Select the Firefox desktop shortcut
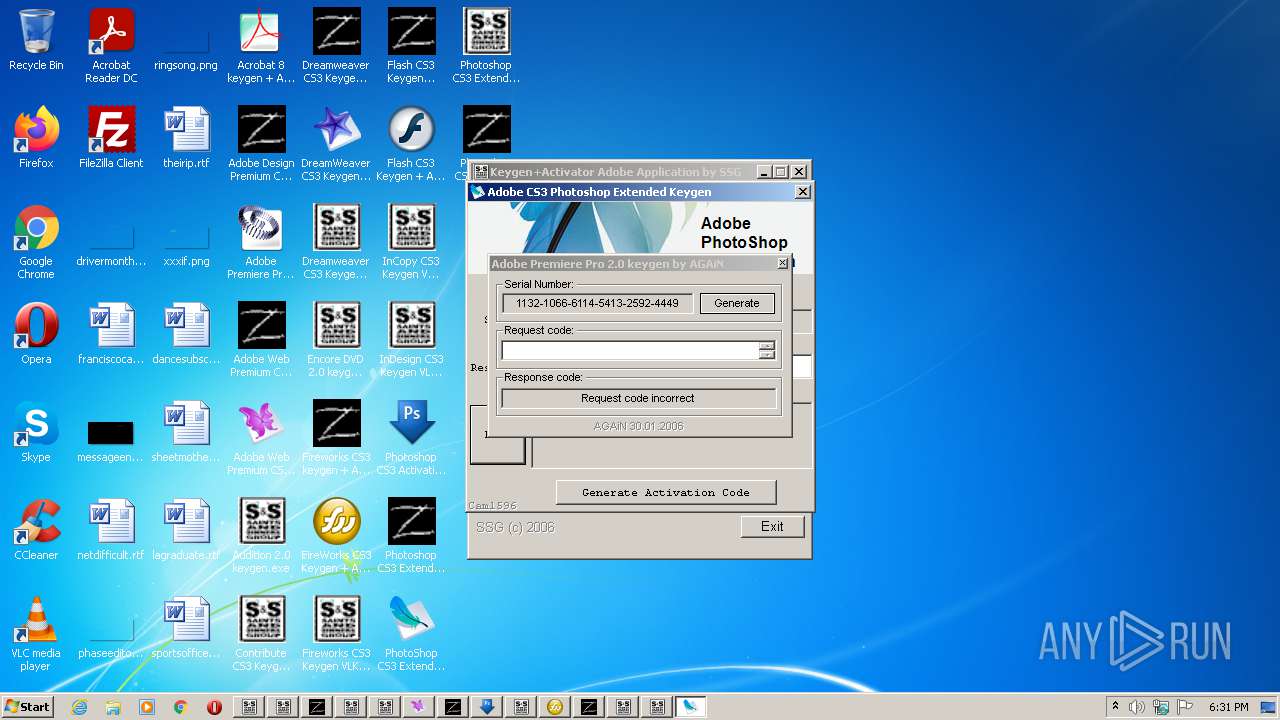The width and height of the screenshot is (1280, 720). click(x=36, y=138)
